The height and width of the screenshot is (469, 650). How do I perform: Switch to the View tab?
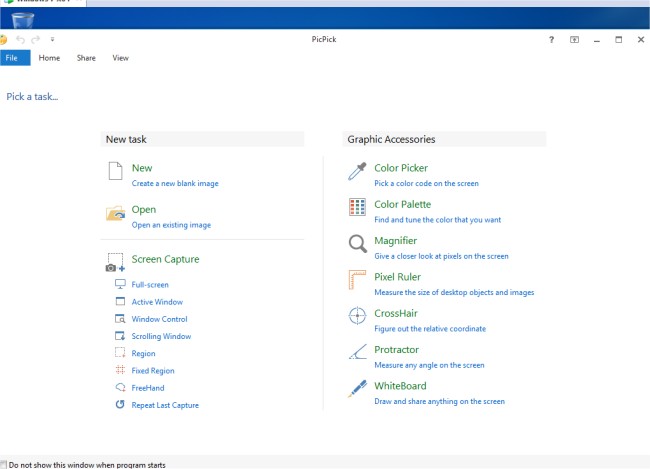pyautogui.click(x=120, y=58)
